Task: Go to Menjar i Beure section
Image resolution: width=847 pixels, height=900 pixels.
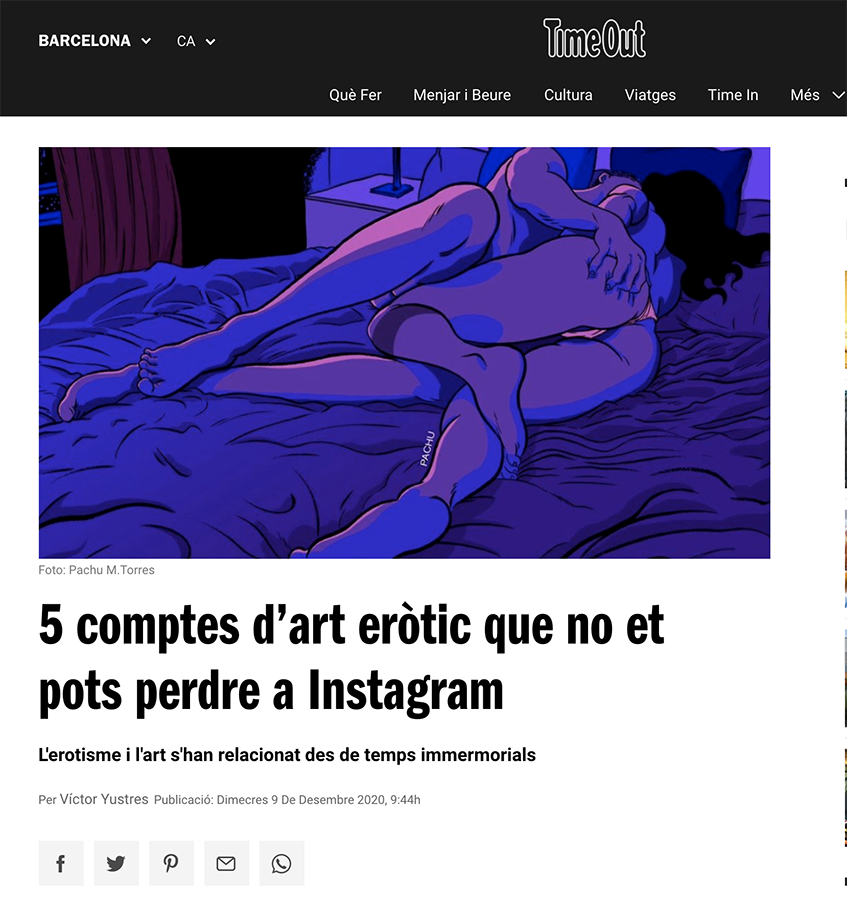Action: [x=462, y=95]
